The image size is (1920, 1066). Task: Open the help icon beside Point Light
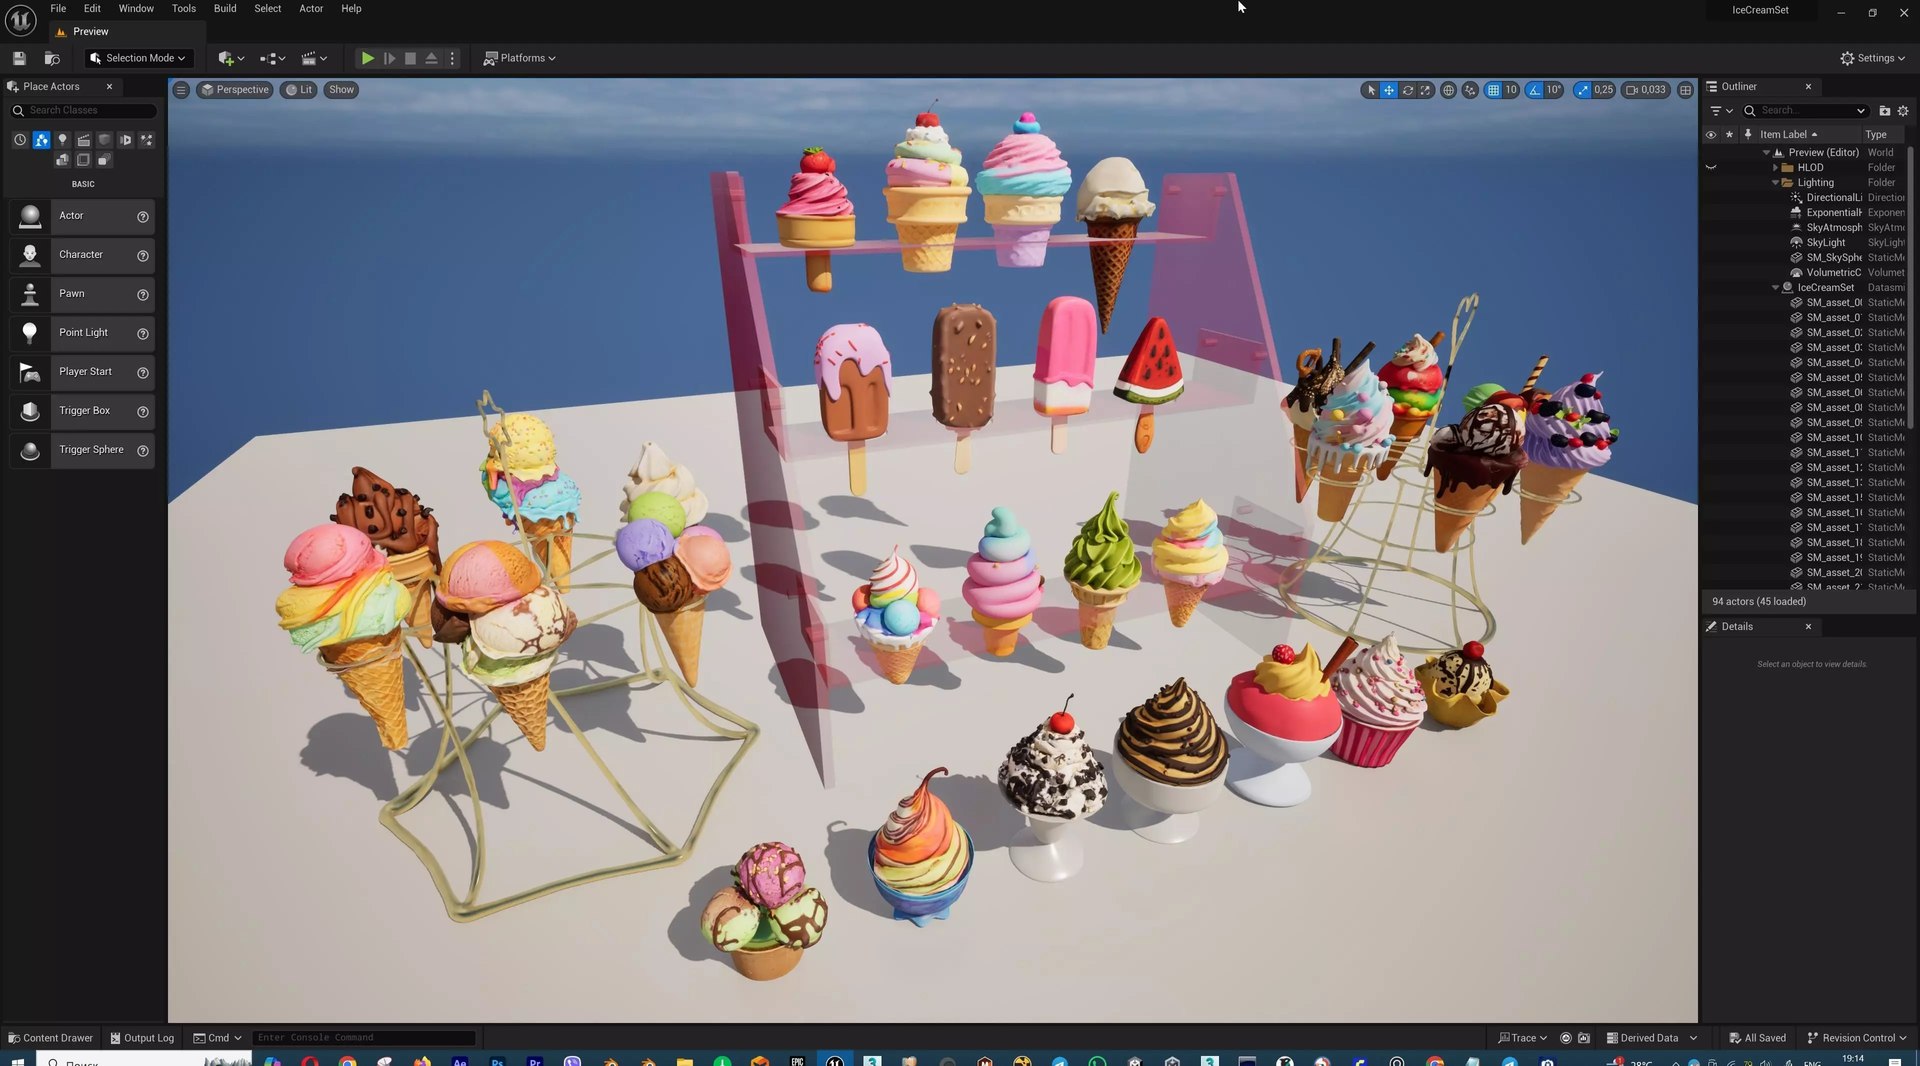click(x=143, y=333)
